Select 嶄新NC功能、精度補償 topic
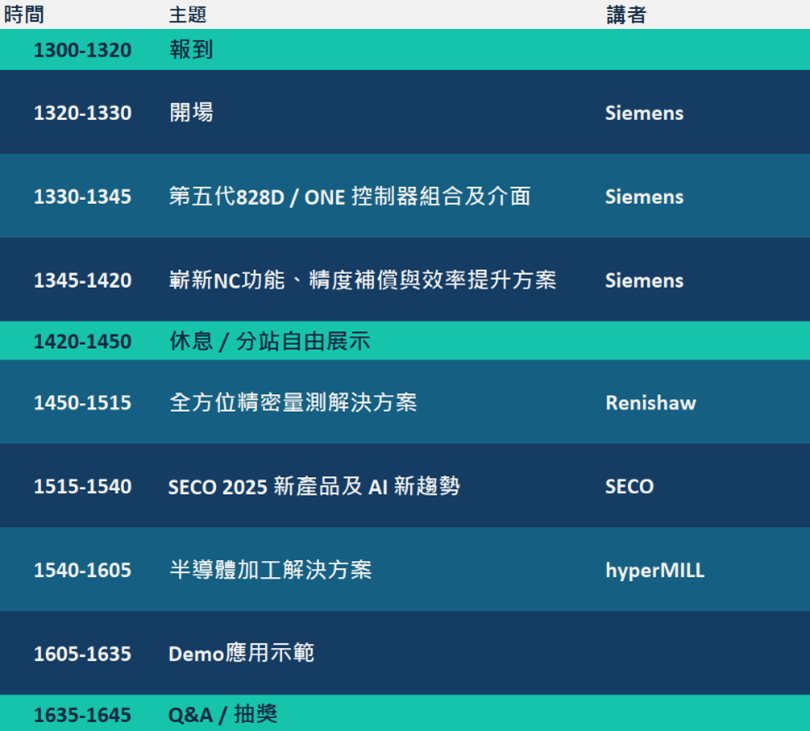The height and width of the screenshot is (731, 810). (x=363, y=280)
